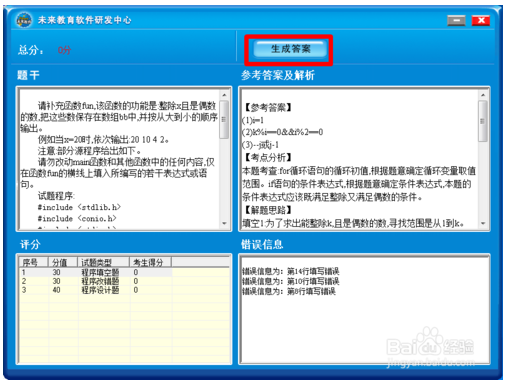Click down arrow of 题干 scrollbar
This screenshot has height=383, width=508.
click(224, 223)
